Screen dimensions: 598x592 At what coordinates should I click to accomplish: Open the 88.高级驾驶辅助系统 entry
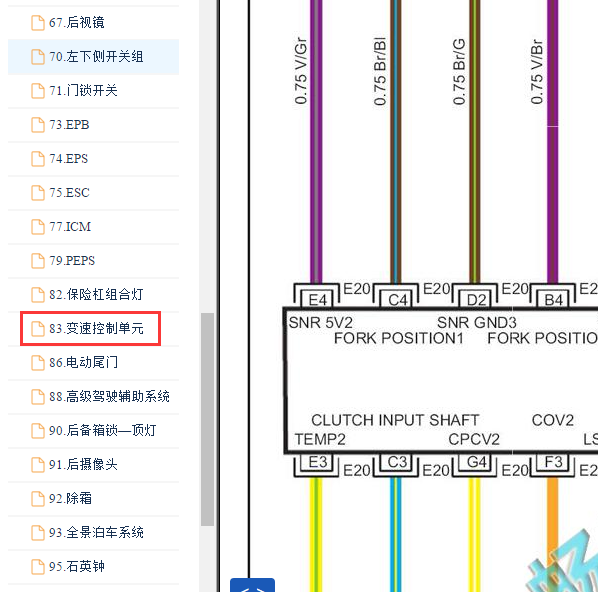(x=93, y=396)
